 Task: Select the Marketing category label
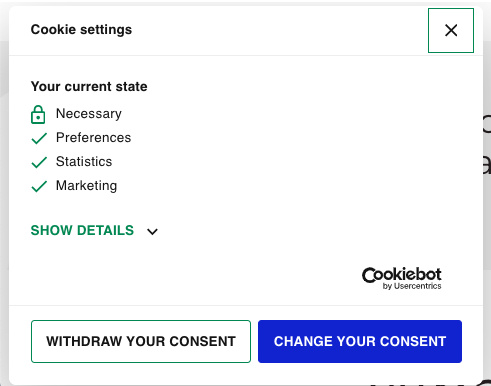pyautogui.click(x=86, y=186)
